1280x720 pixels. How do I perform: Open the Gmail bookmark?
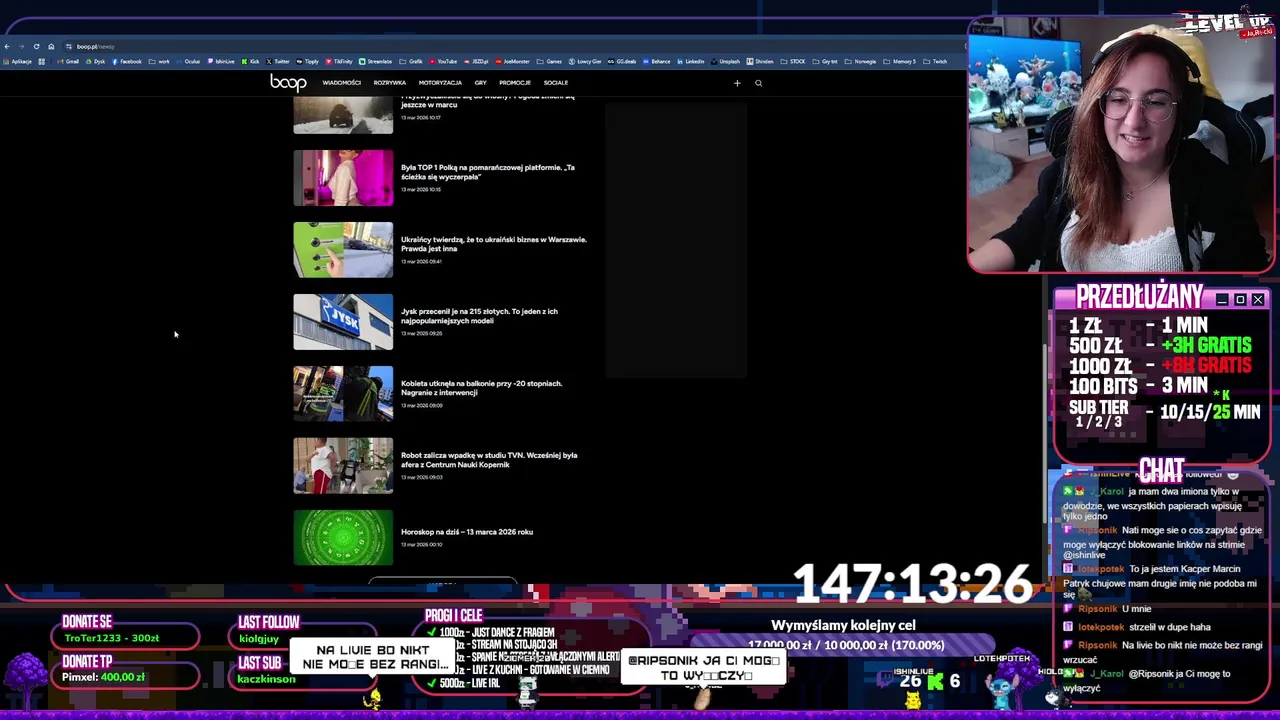[68, 62]
